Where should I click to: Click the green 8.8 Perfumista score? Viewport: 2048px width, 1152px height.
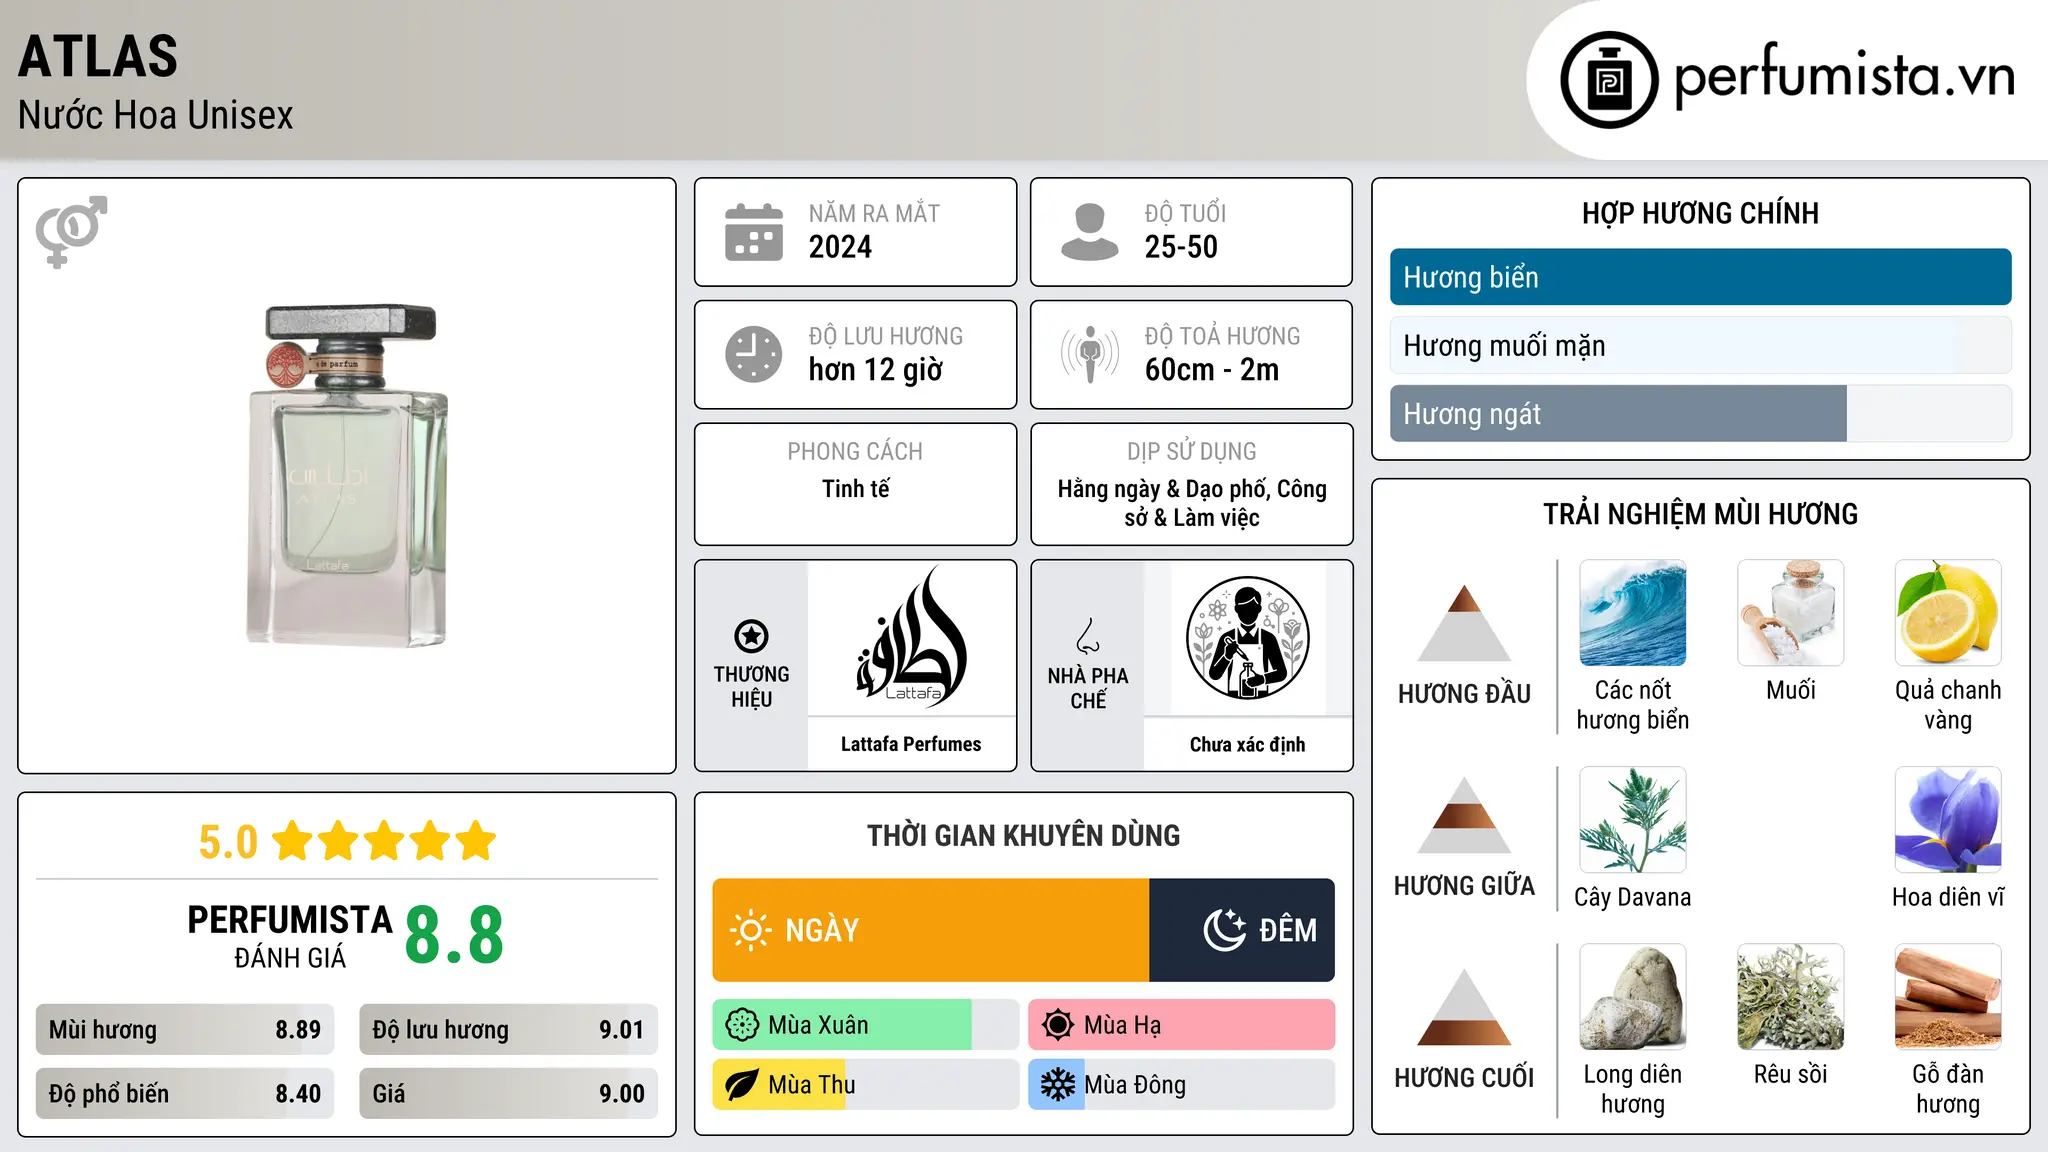(x=454, y=935)
